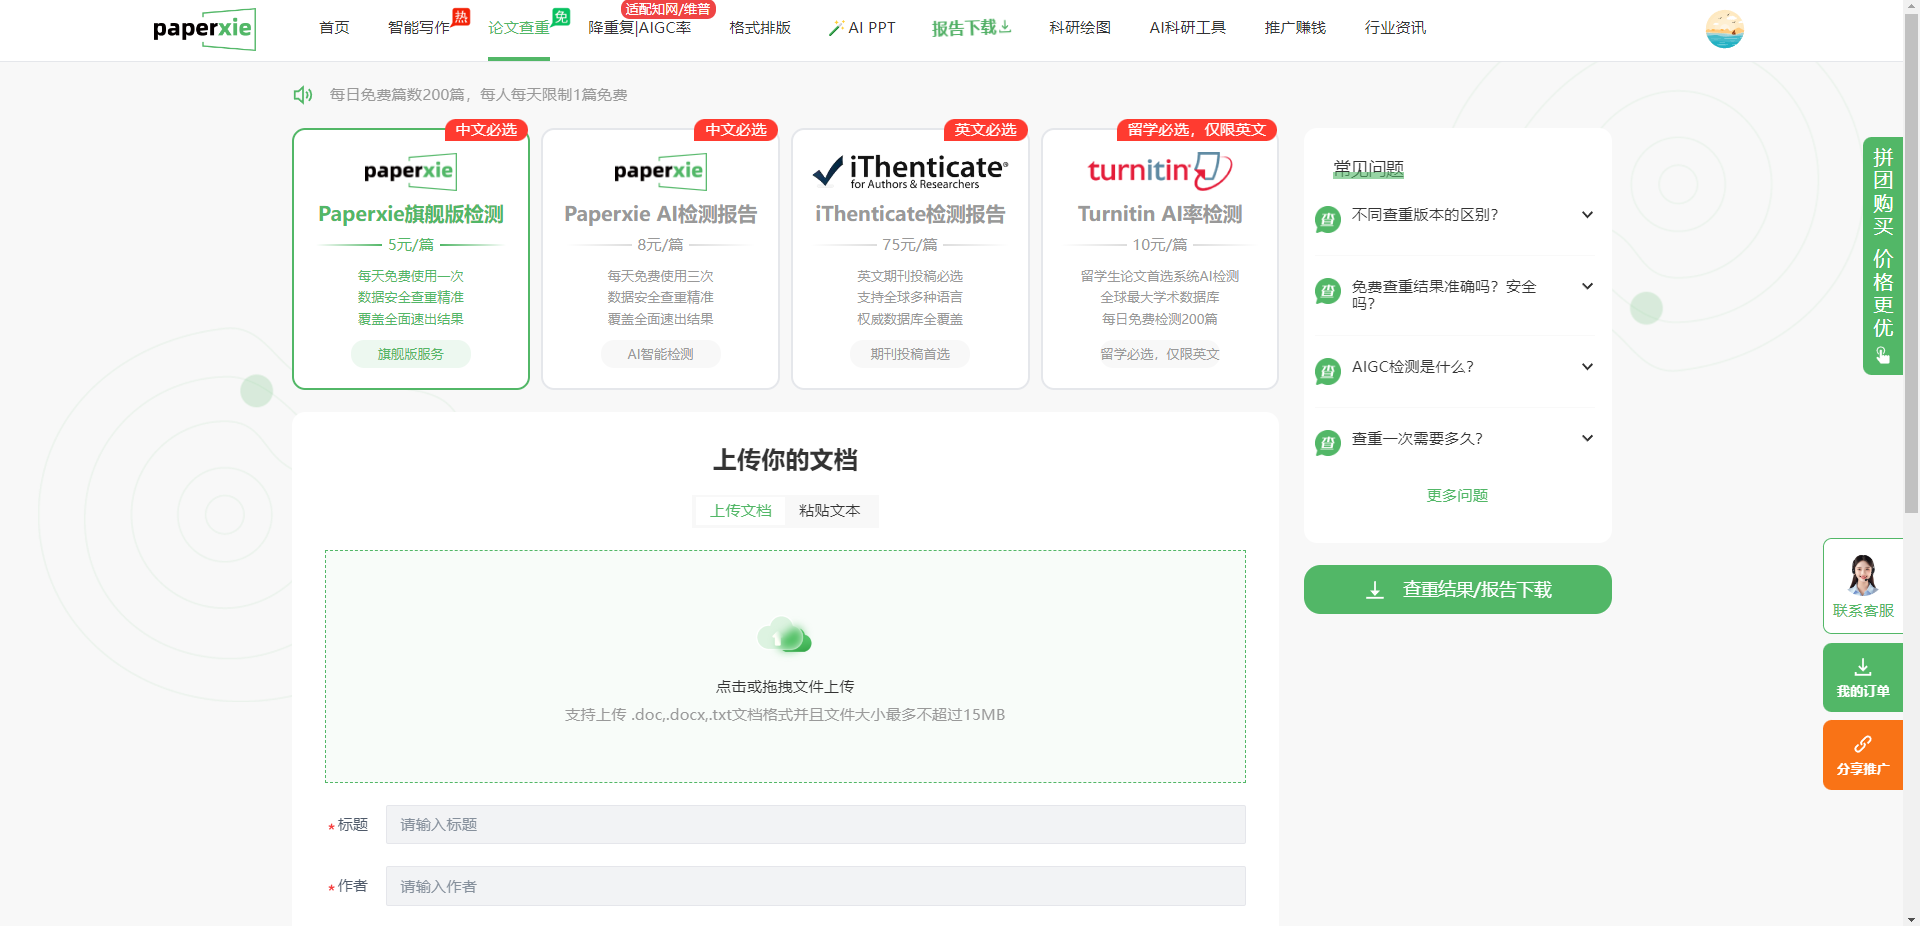Open 联系客服 customer service widget

click(x=1862, y=586)
